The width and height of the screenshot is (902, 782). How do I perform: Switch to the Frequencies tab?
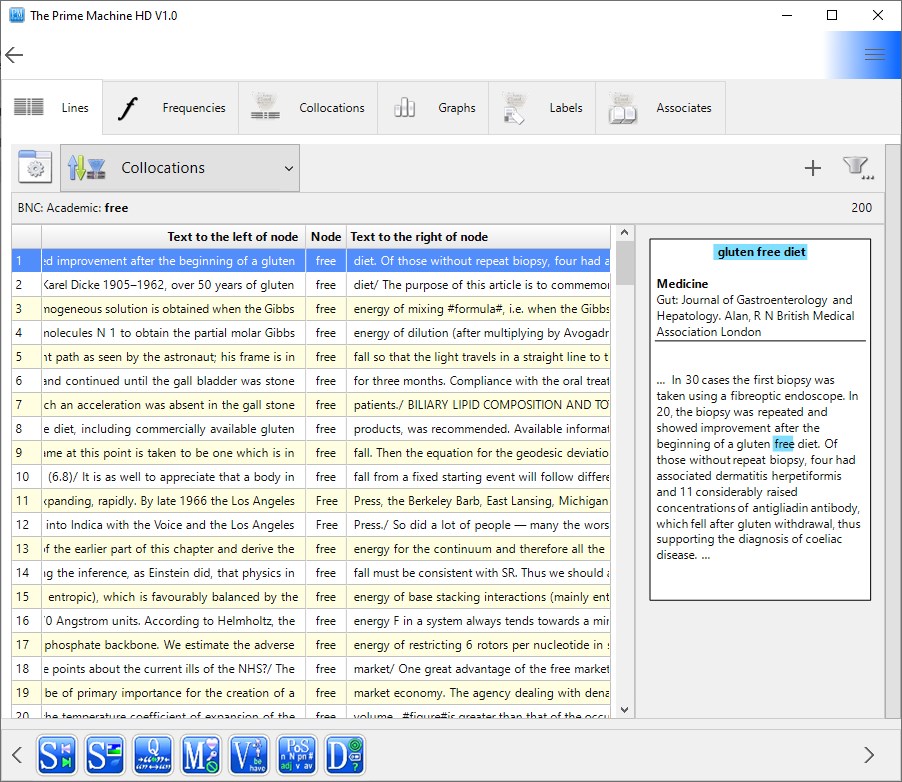coord(171,108)
